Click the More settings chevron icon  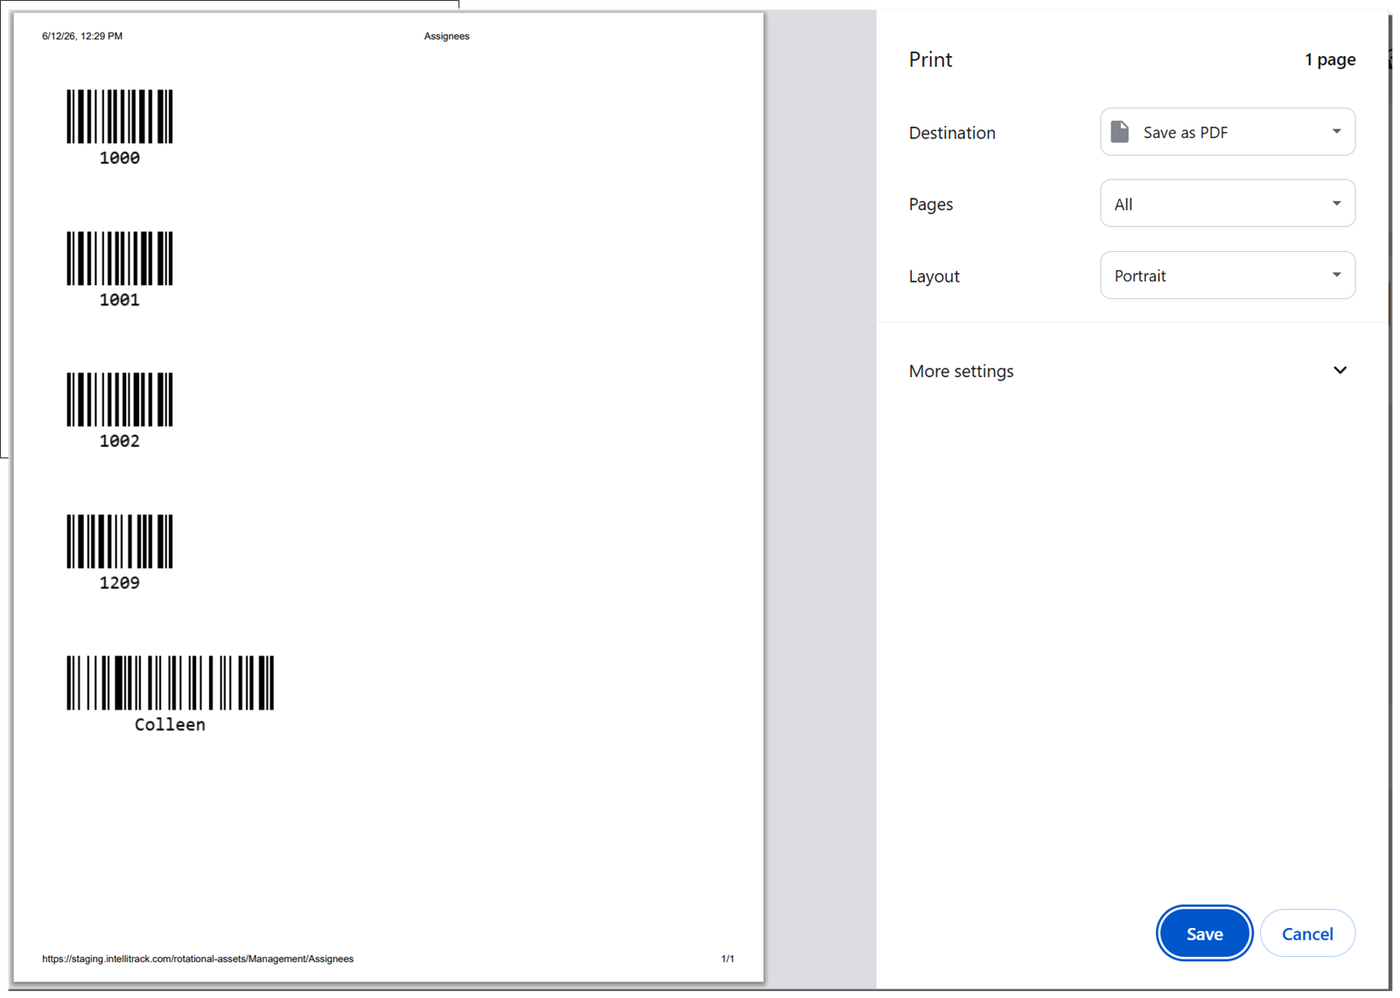(x=1340, y=370)
